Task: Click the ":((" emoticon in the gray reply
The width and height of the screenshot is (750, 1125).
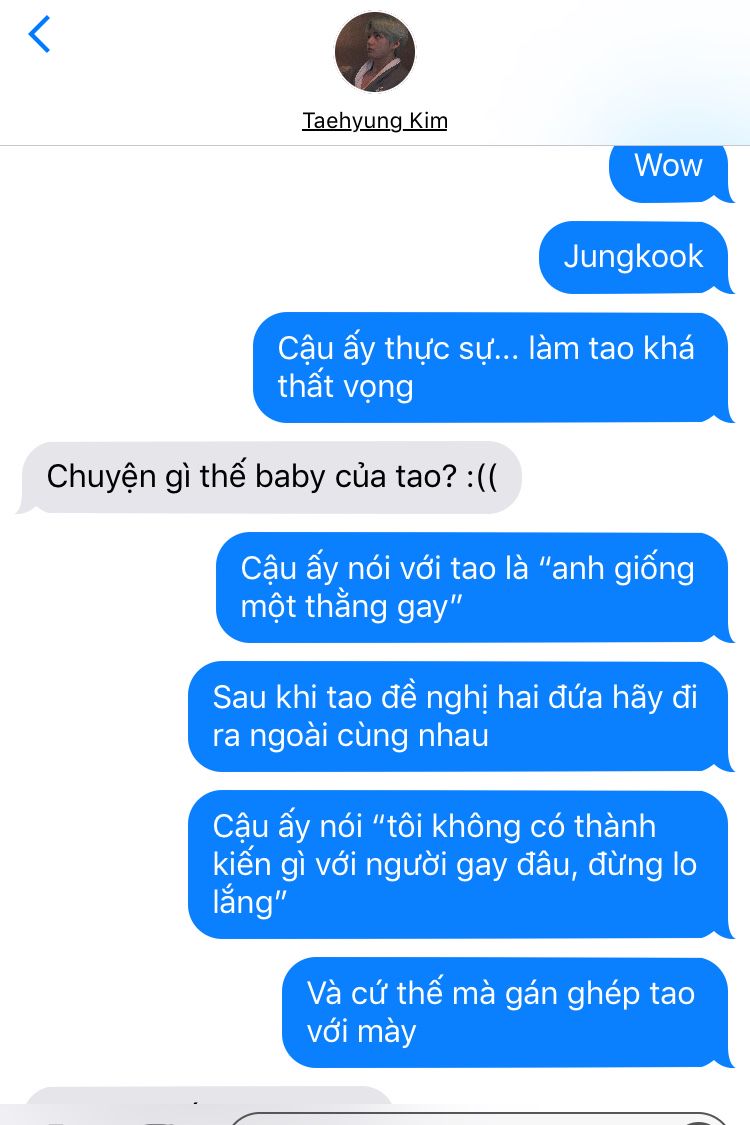Action: pyautogui.click(x=482, y=476)
